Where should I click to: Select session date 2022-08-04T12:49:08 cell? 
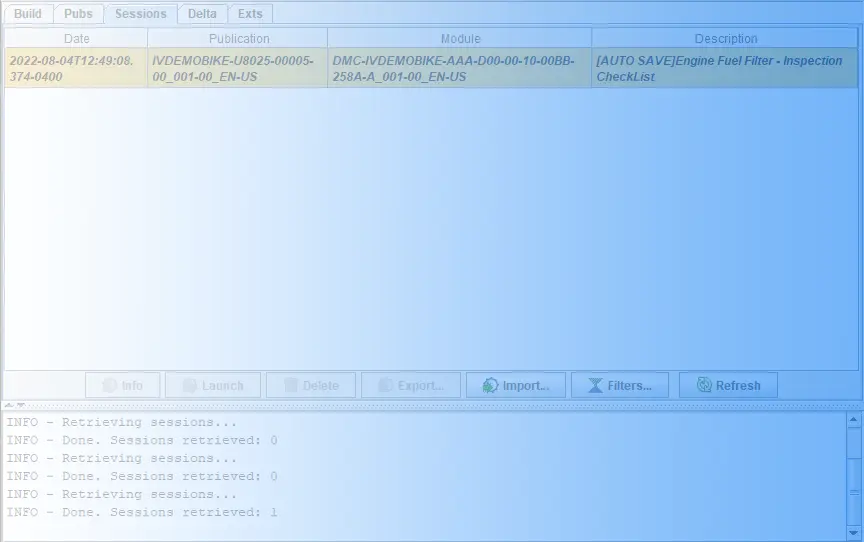point(76,68)
